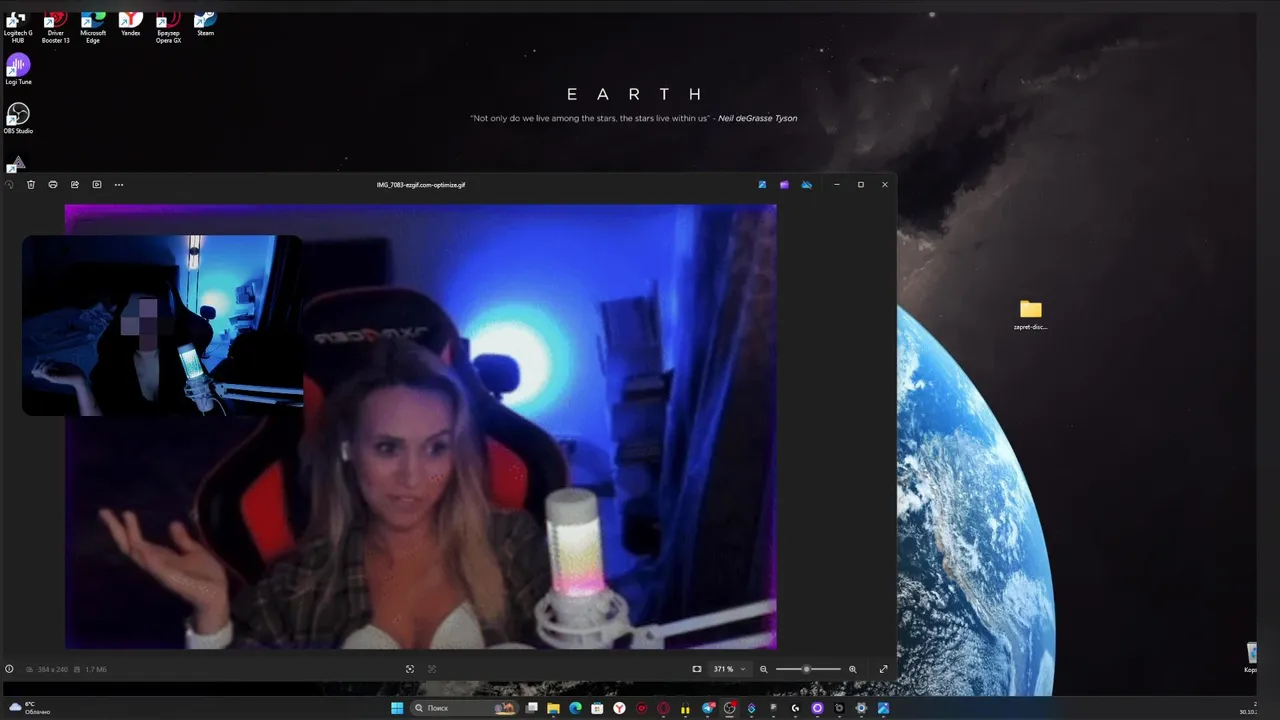Open Yandex Browser from the taskbar
The height and width of the screenshot is (720, 1280).
[x=619, y=708]
